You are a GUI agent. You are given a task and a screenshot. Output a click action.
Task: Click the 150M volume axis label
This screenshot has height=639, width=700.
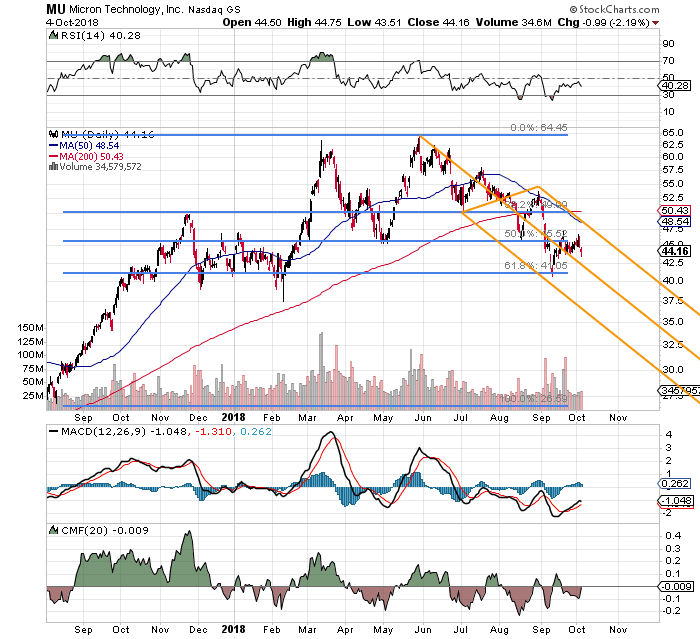tap(31, 328)
